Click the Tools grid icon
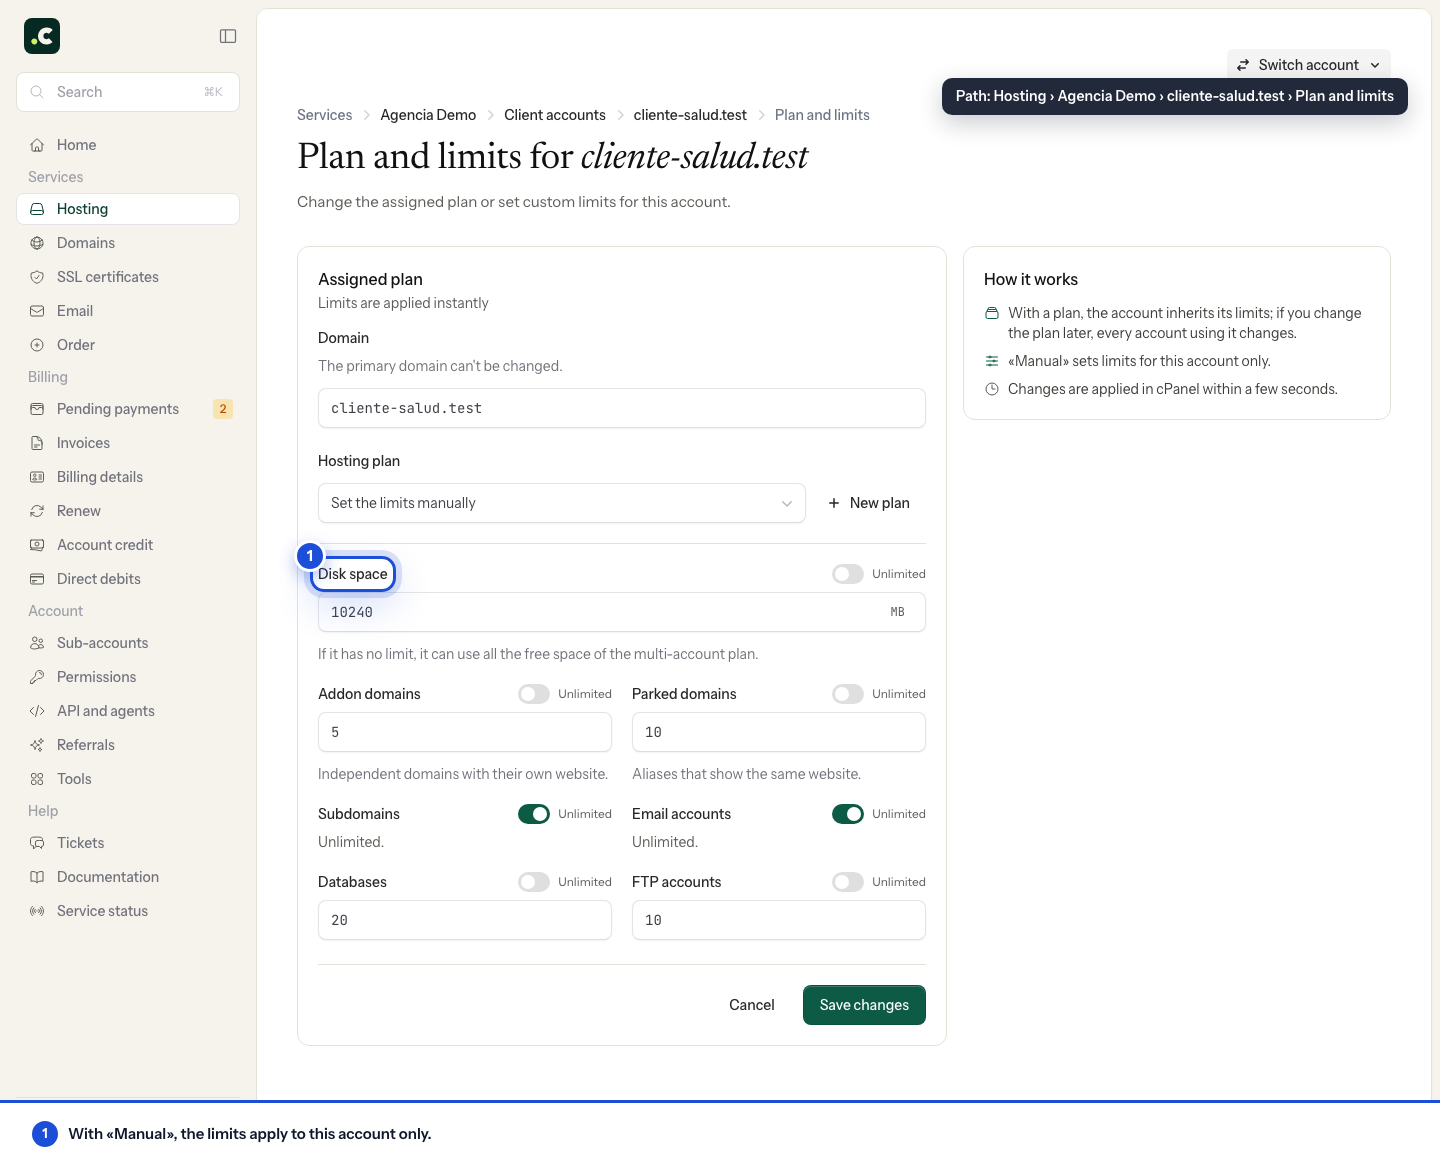1440x1164 pixels. click(x=37, y=779)
